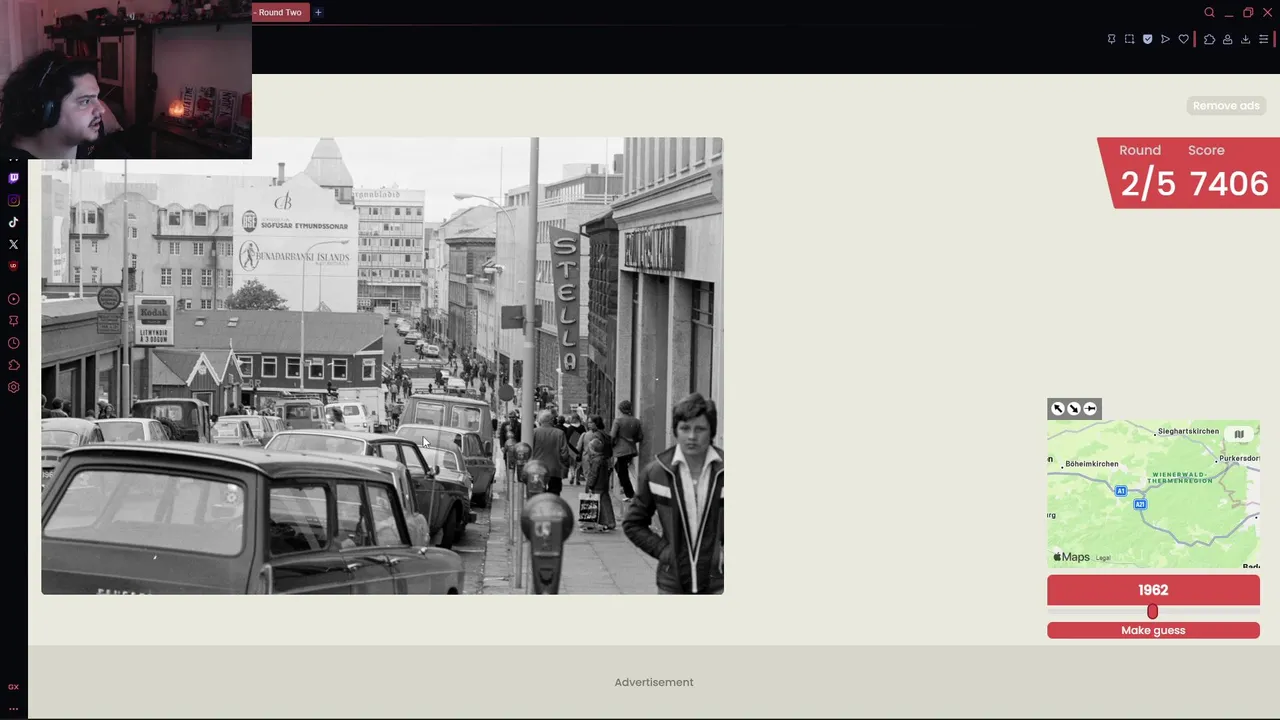The height and width of the screenshot is (720, 1280).
Task: Click the Advertisement label
Action: [x=654, y=682]
